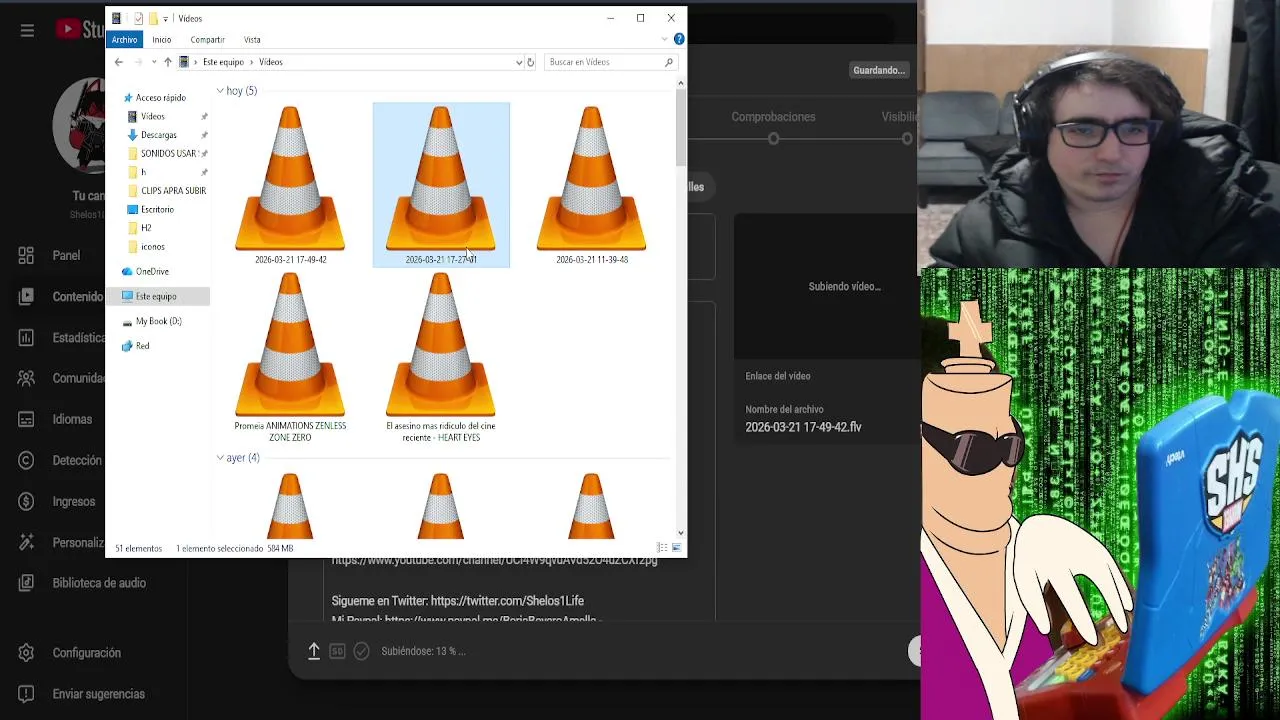Collapse the ayer (4) group

point(220,458)
